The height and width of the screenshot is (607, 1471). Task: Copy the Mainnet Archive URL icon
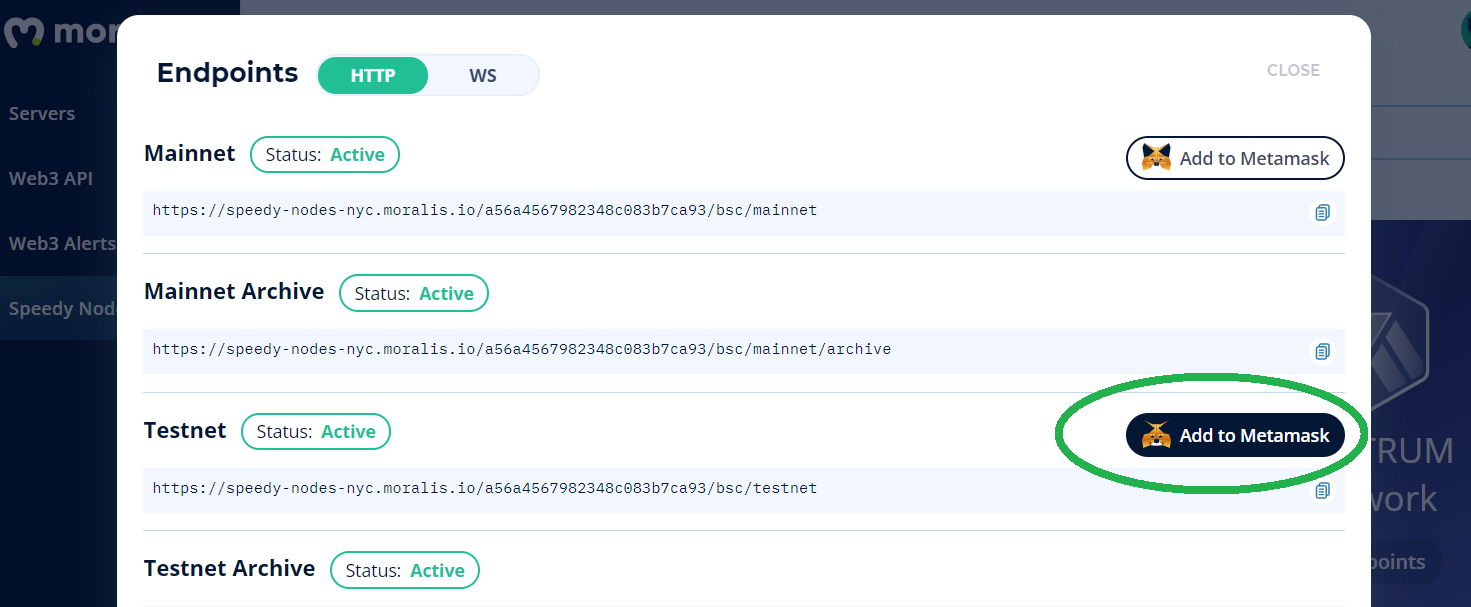click(x=1322, y=351)
